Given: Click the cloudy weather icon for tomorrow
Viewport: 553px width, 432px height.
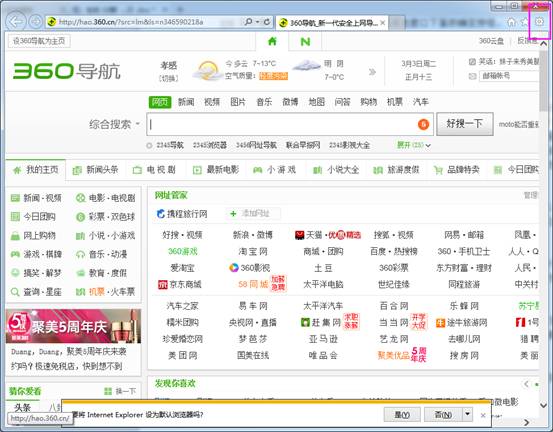Looking at the screenshot, I should coord(306,66).
